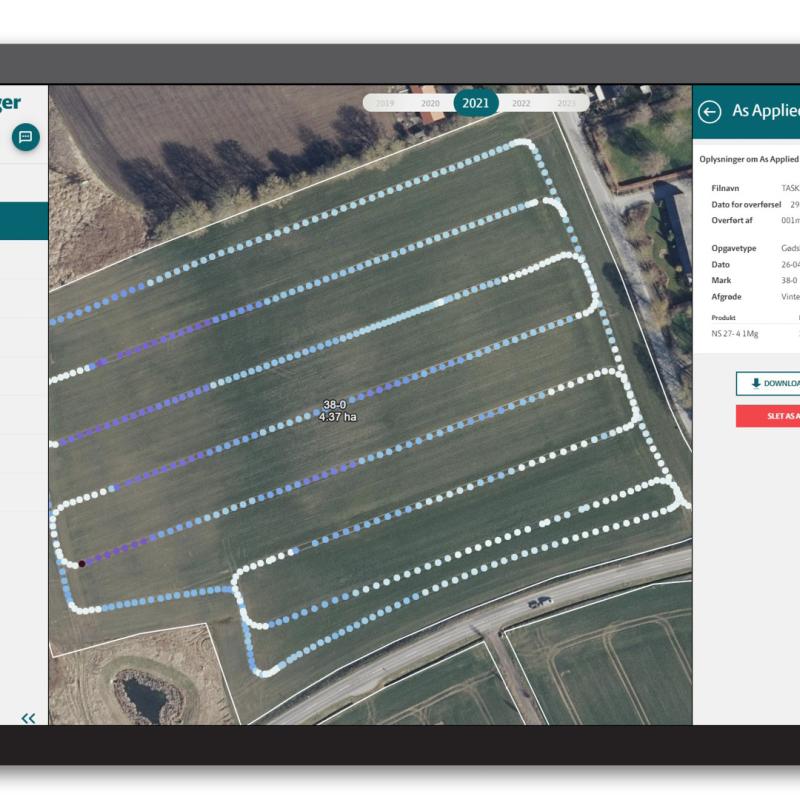800x800 pixels.
Task: Switch to year 2023
Action: 566,104
